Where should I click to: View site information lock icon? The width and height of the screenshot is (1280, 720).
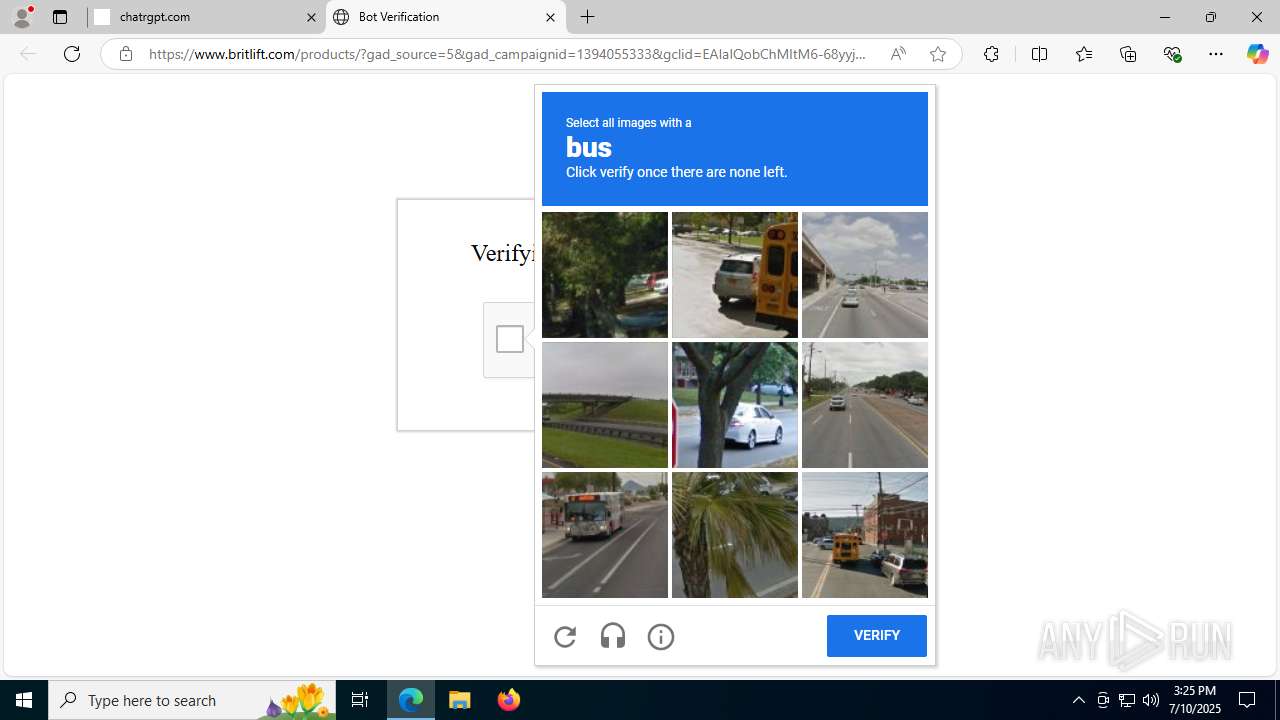pyautogui.click(x=125, y=54)
